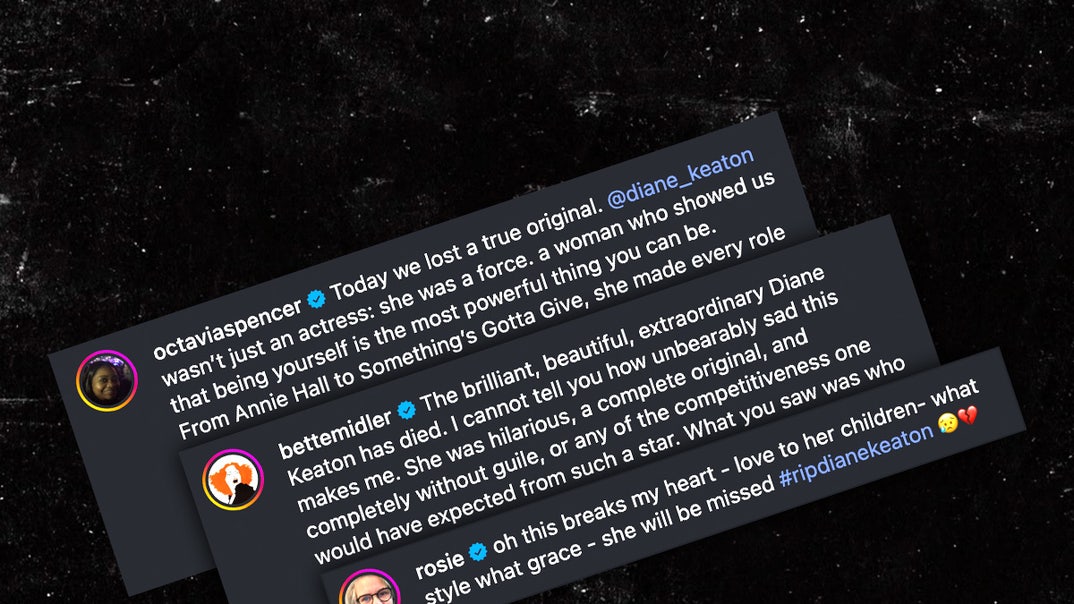1074x604 pixels.
Task: Click bettemidler's orange-haired profile avatar
Action: point(233,479)
